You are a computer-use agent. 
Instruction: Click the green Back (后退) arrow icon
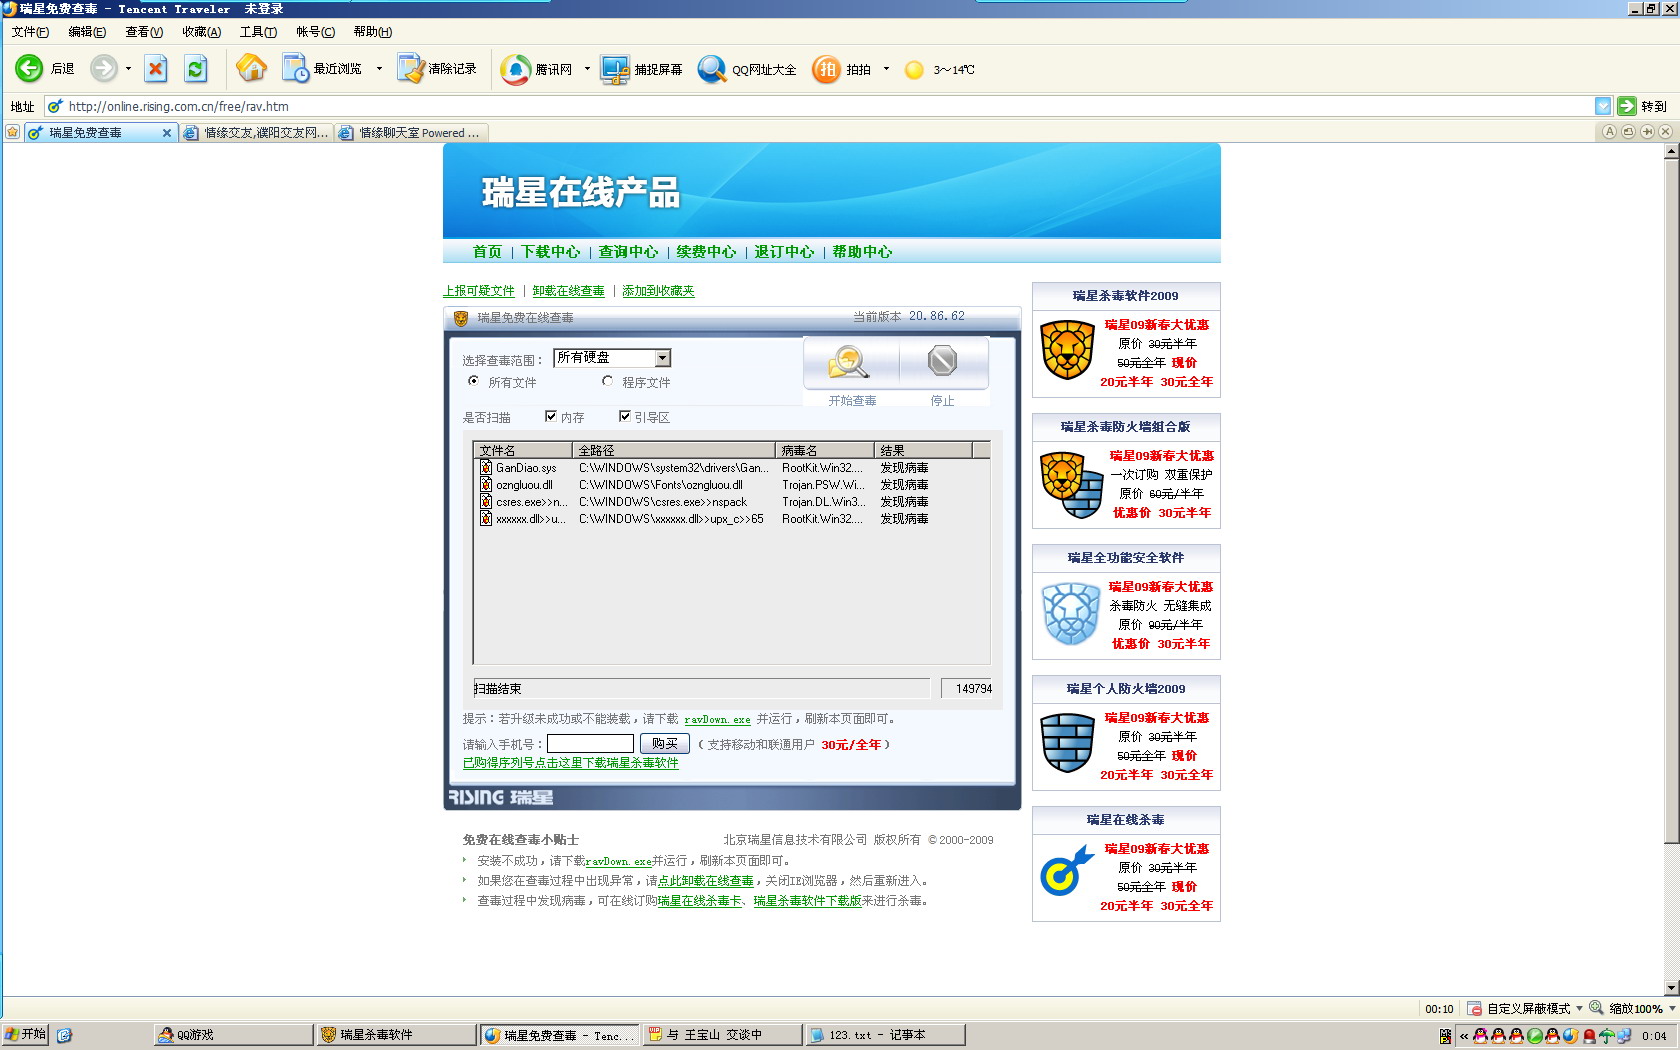(x=29, y=68)
